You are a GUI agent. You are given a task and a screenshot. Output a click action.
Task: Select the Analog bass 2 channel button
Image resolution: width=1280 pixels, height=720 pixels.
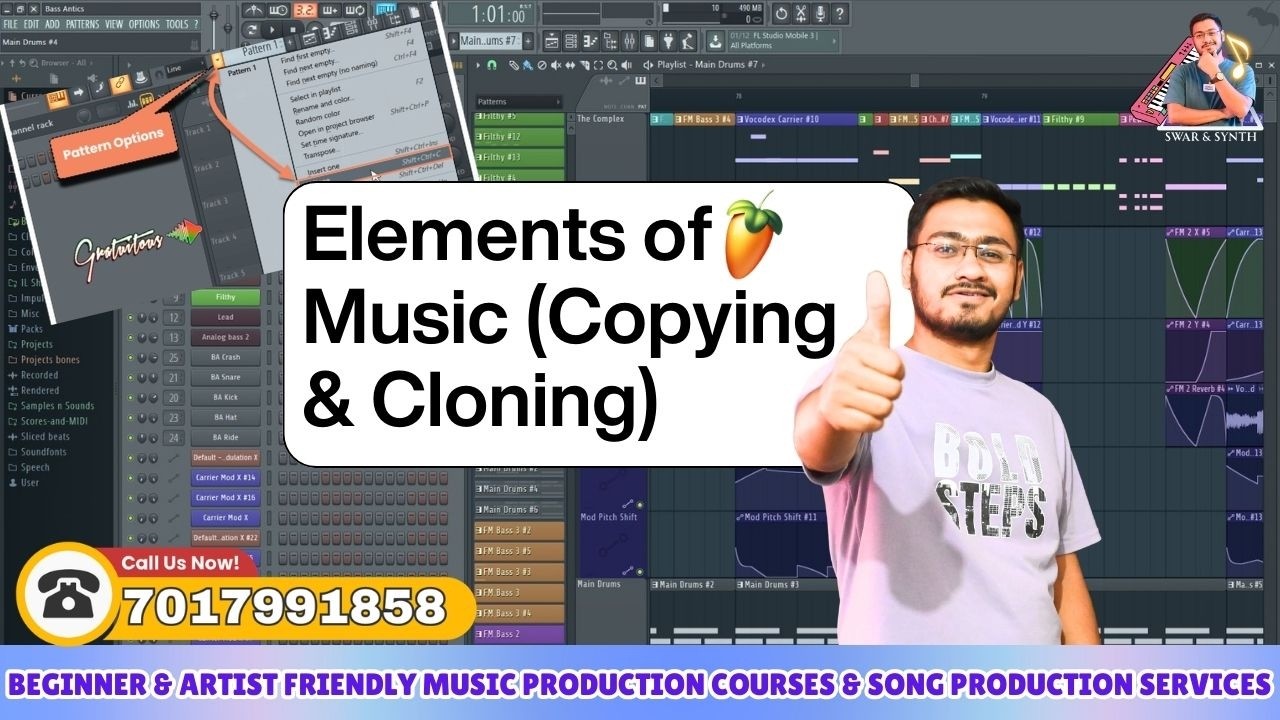point(226,337)
